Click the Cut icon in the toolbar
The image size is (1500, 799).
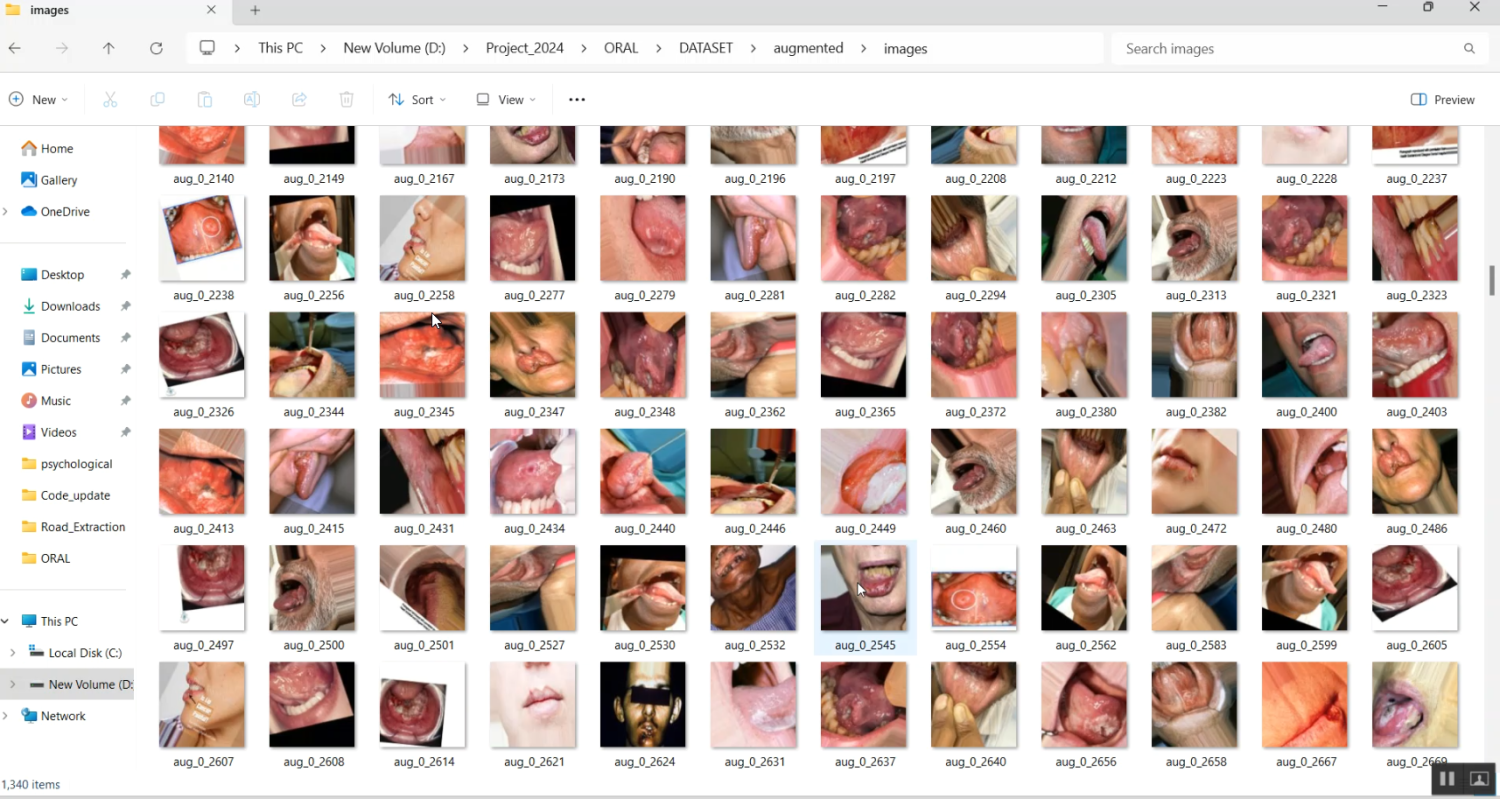tap(110, 99)
